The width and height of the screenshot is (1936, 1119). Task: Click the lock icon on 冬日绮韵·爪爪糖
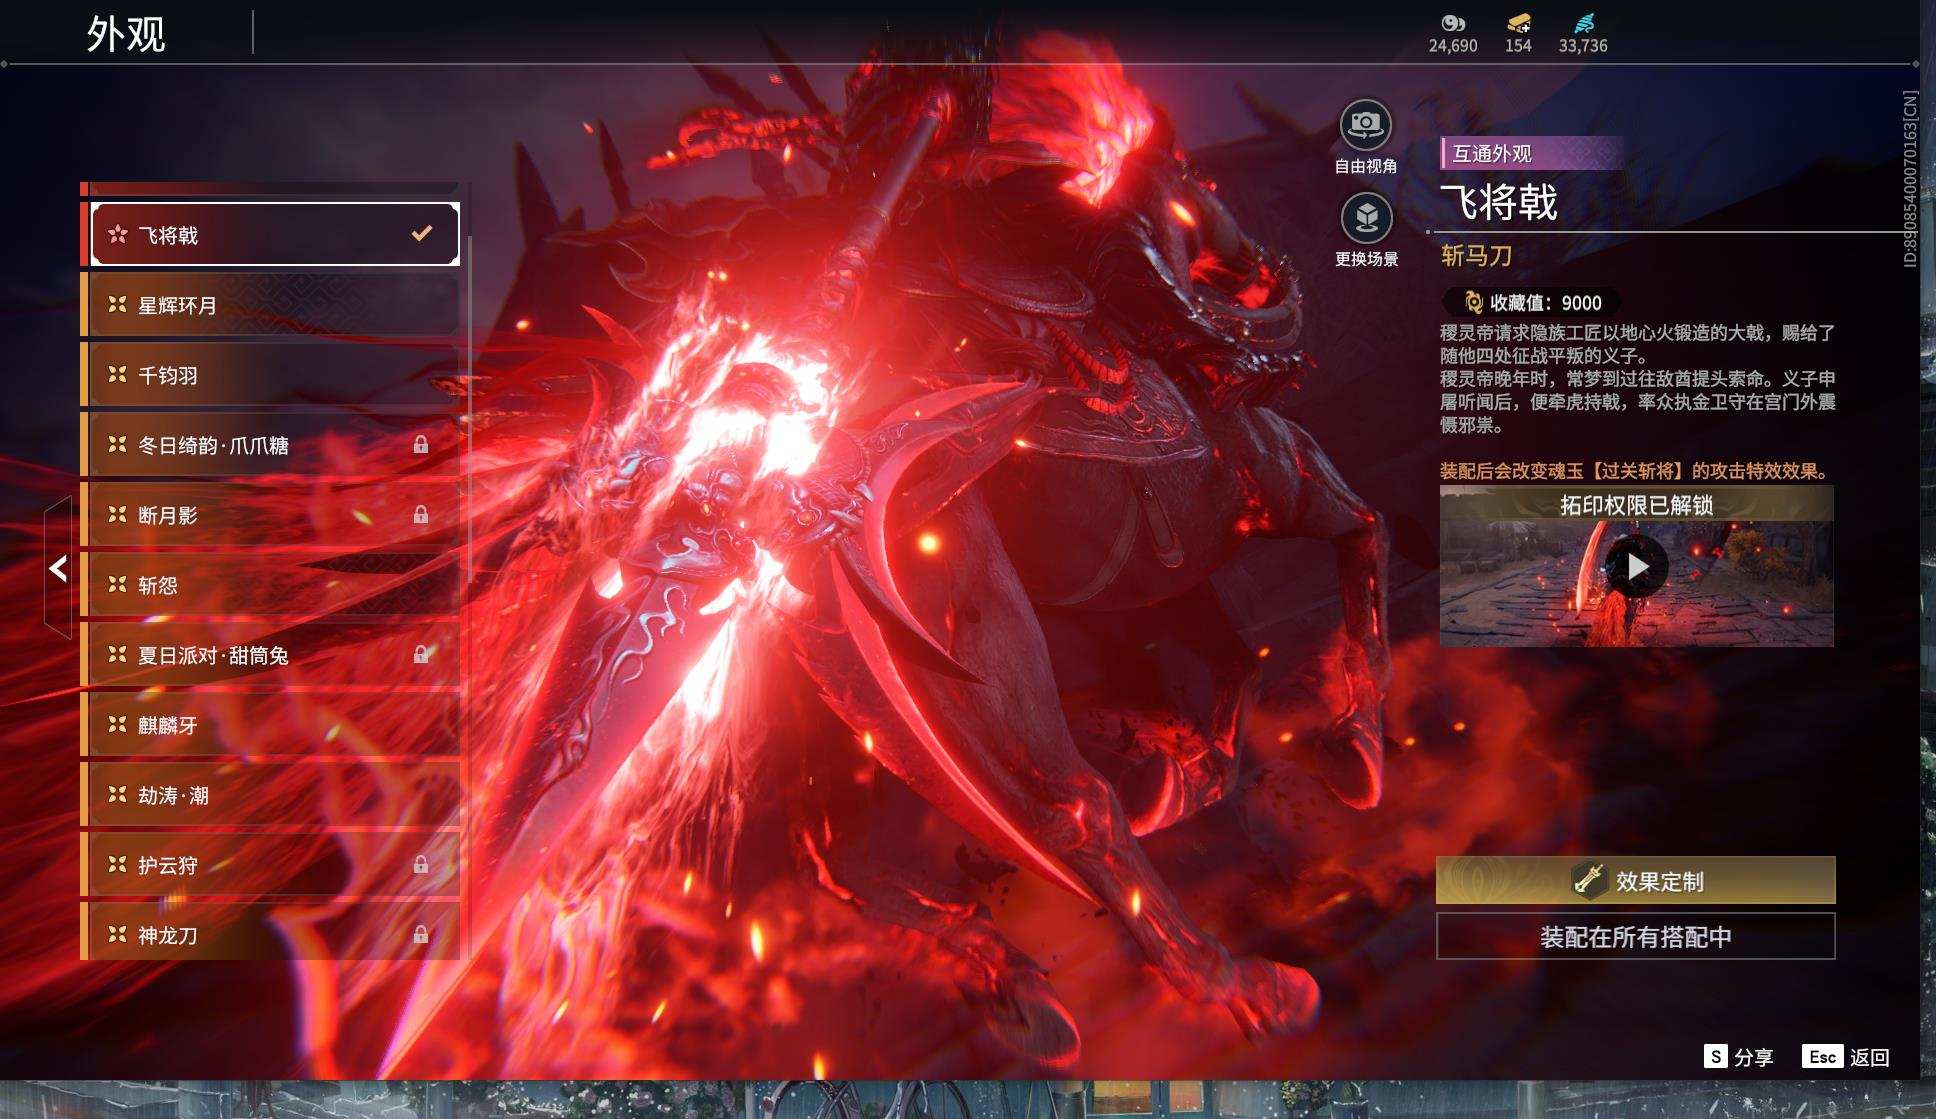tap(421, 445)
